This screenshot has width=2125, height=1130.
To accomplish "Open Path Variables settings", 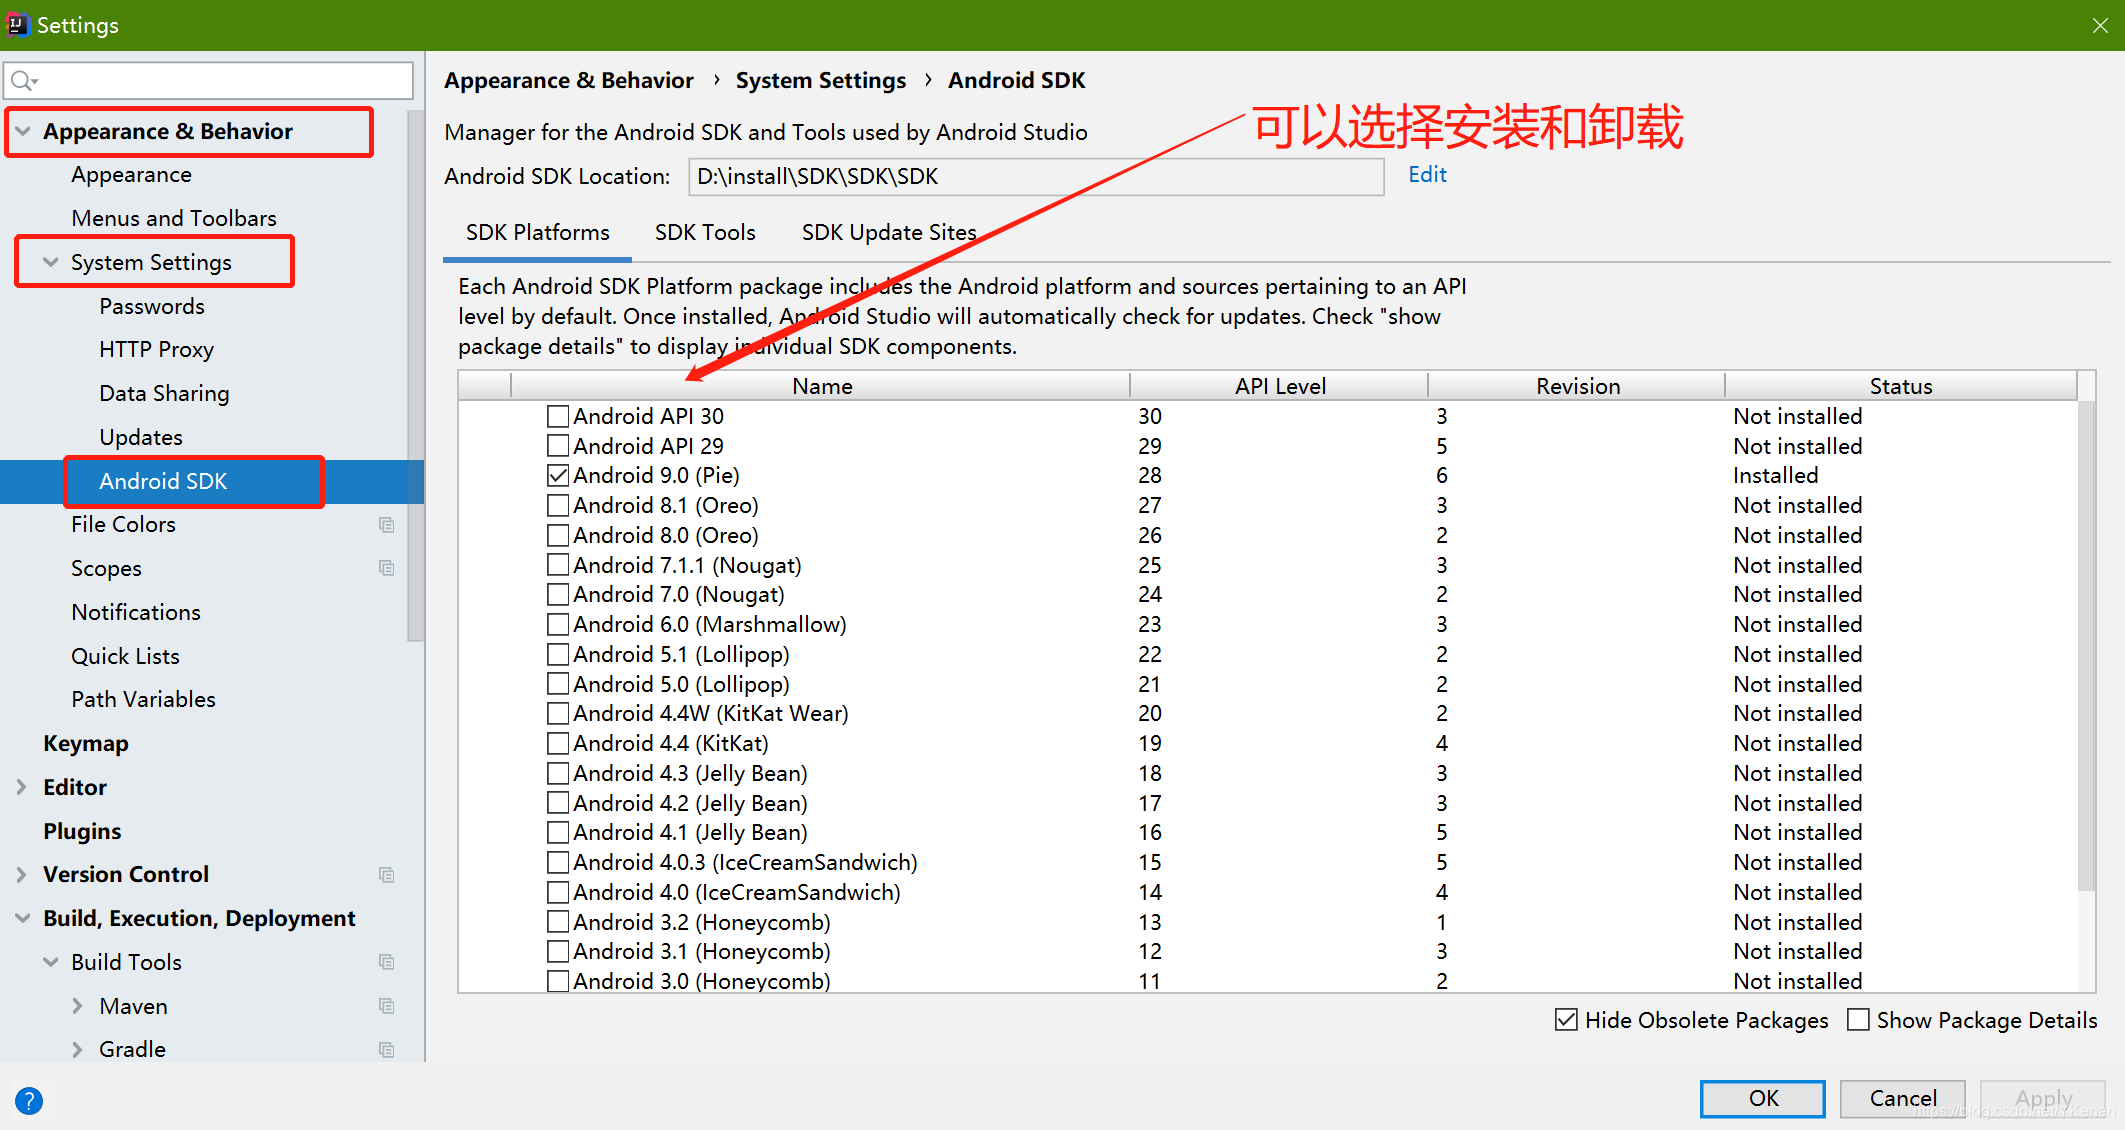I will click(x=143, y=699).
